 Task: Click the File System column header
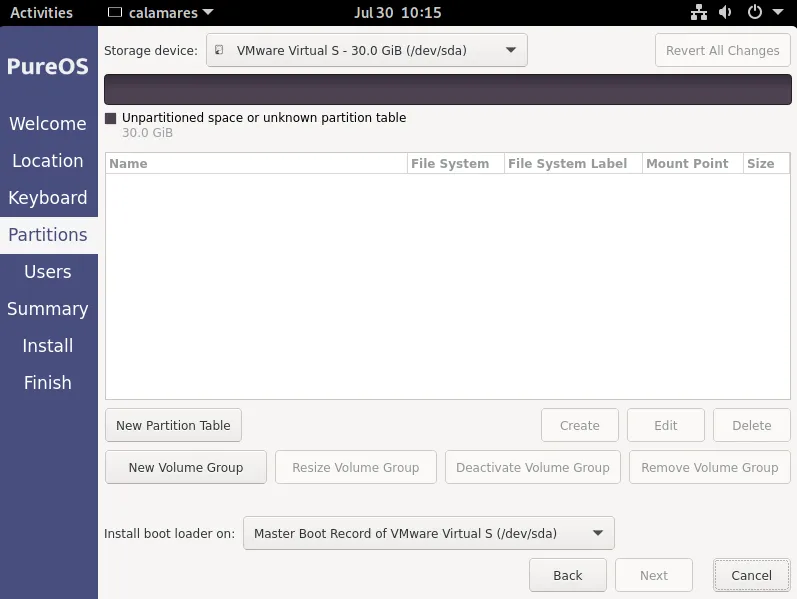pyautogui.click(x=450, y=163)
